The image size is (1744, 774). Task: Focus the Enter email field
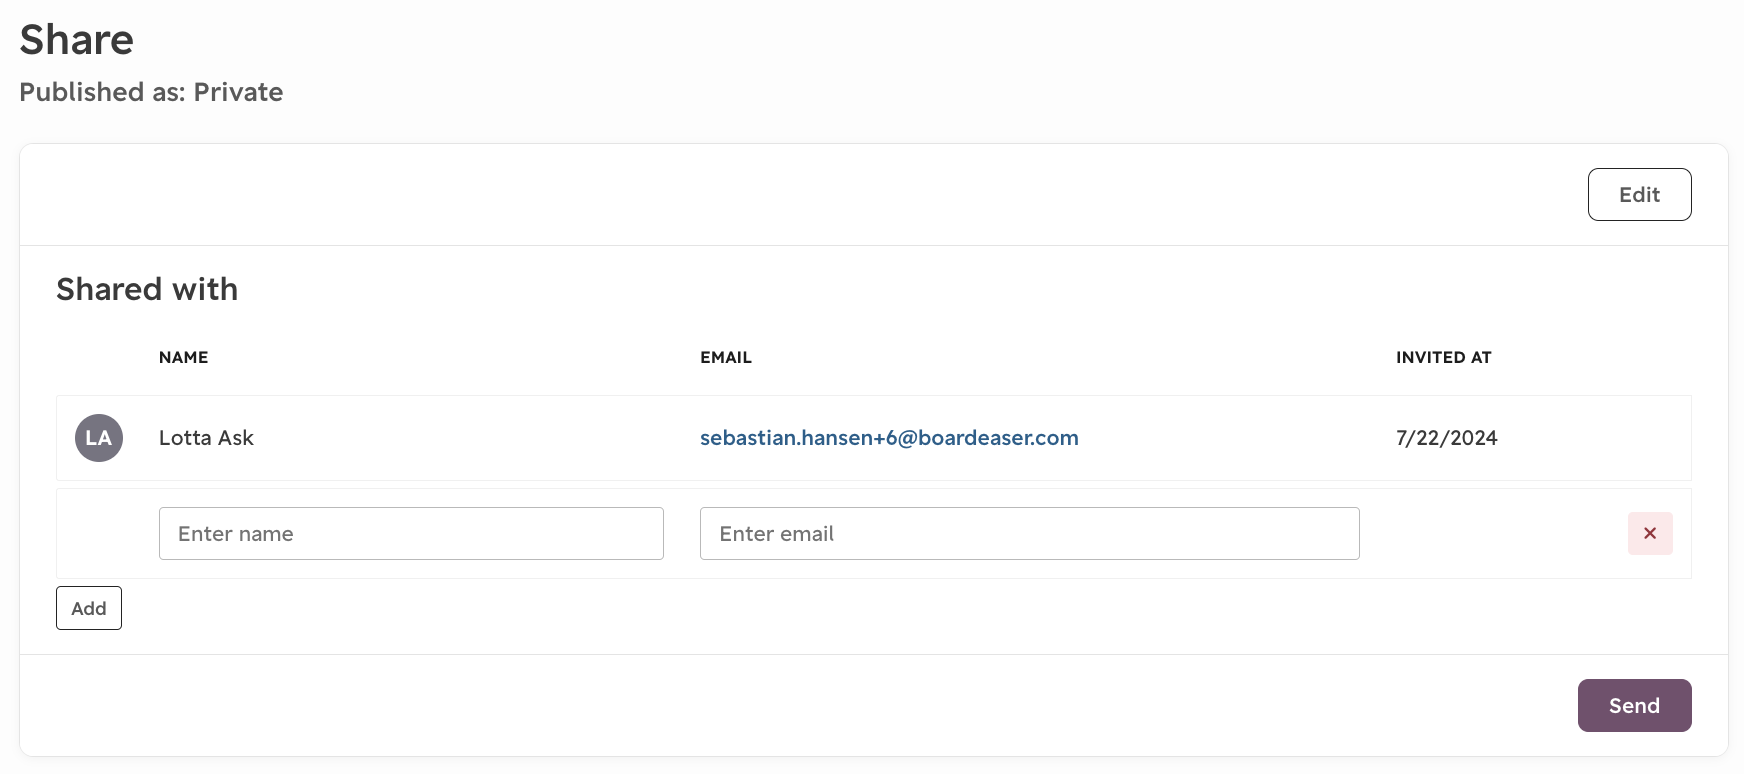[x=1029, y=533]
